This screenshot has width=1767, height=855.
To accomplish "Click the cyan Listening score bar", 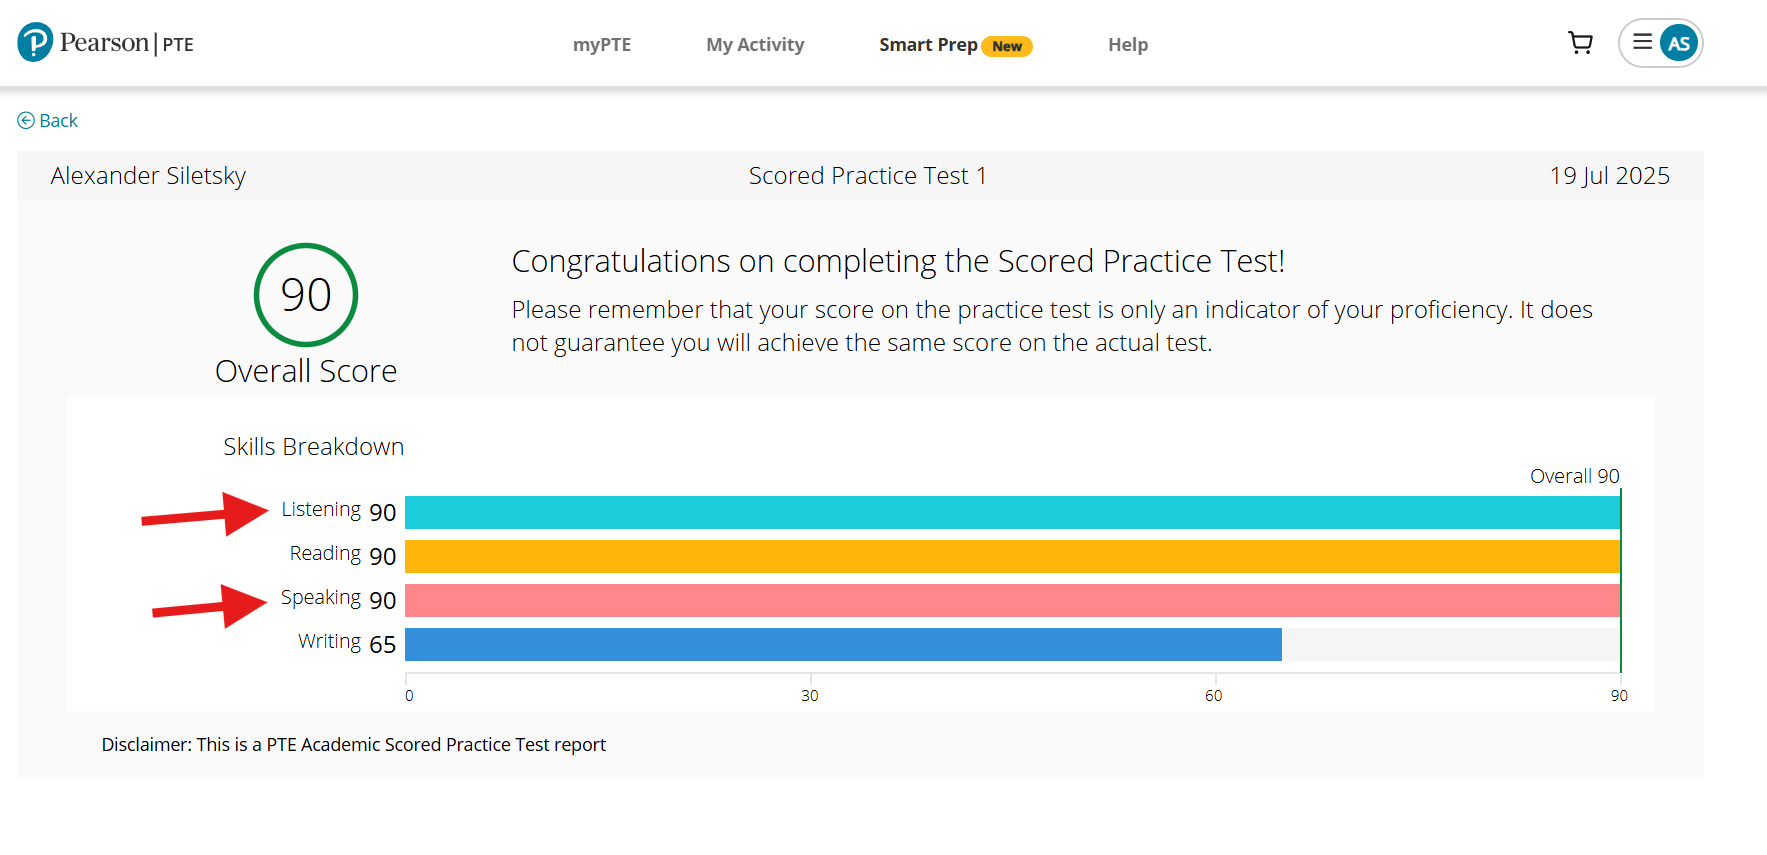I will [1012, 512].
